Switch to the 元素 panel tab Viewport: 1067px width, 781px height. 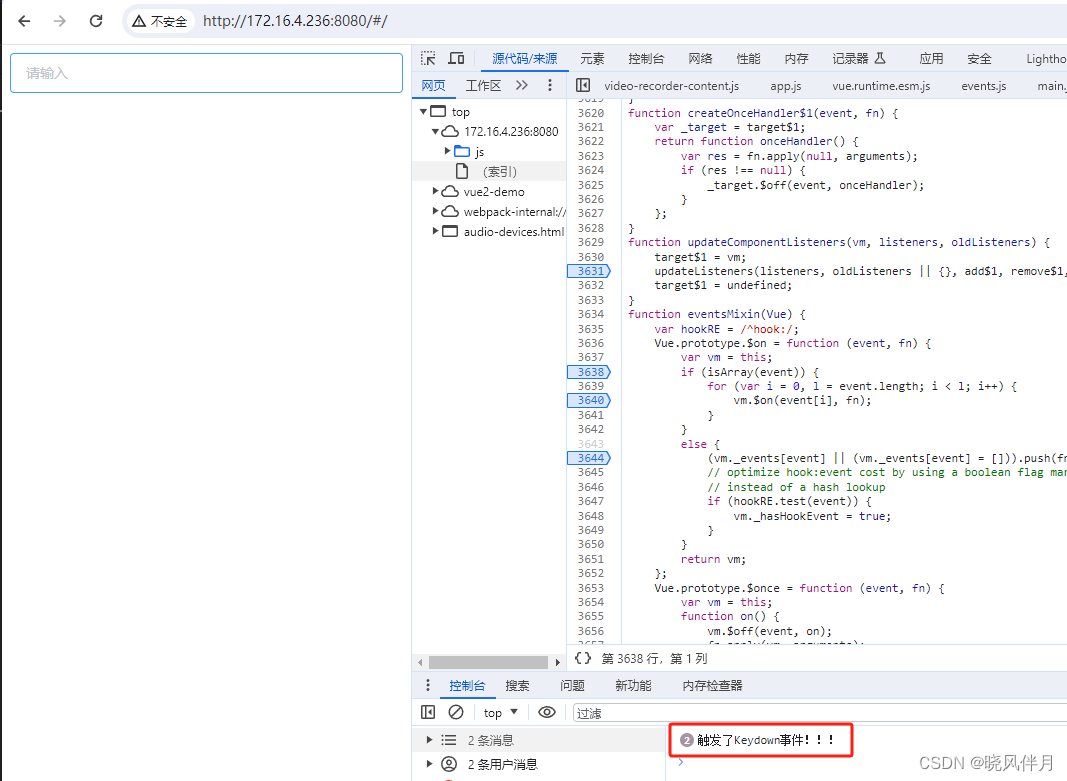(x=592, y=58)
